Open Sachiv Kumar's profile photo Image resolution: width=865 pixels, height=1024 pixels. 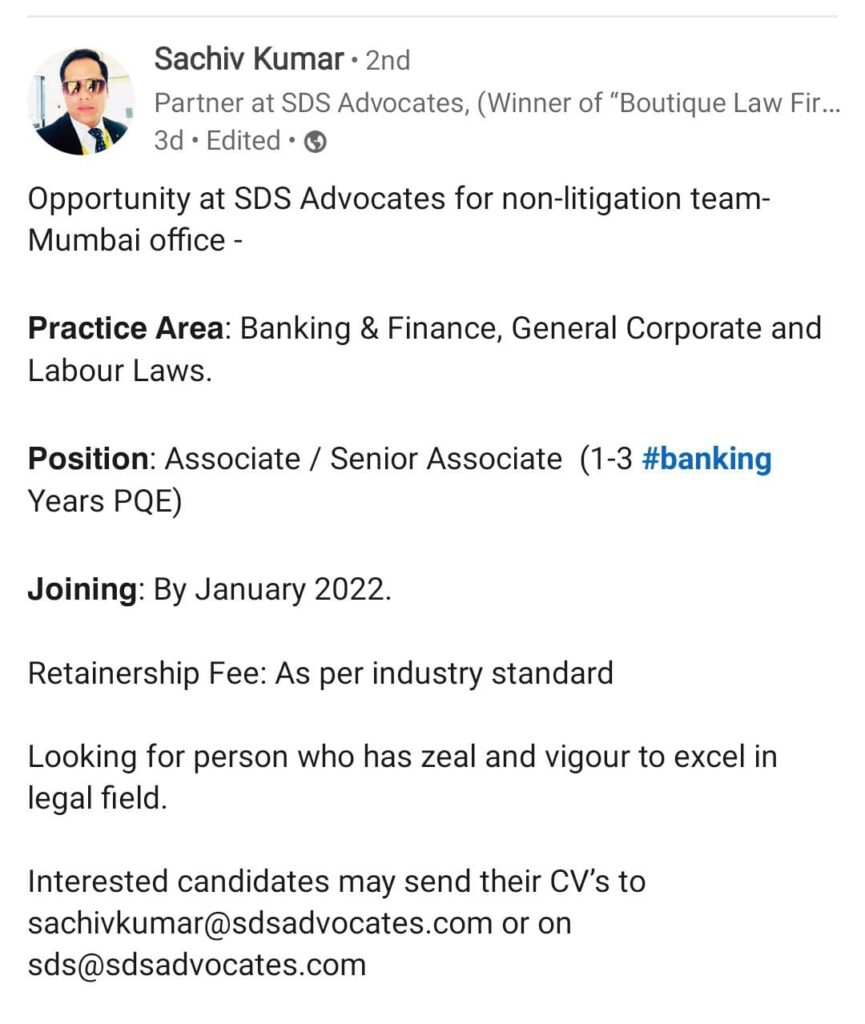(82, 101)
